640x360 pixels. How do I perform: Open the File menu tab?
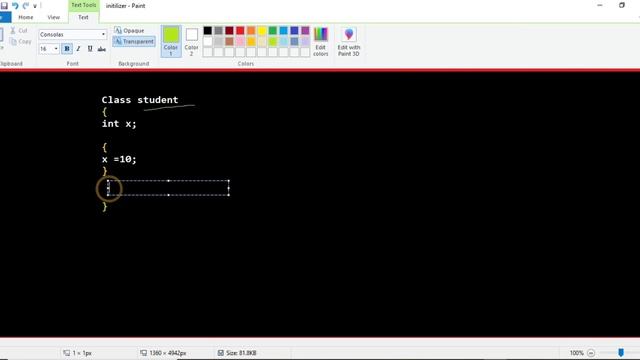point(5,17)
